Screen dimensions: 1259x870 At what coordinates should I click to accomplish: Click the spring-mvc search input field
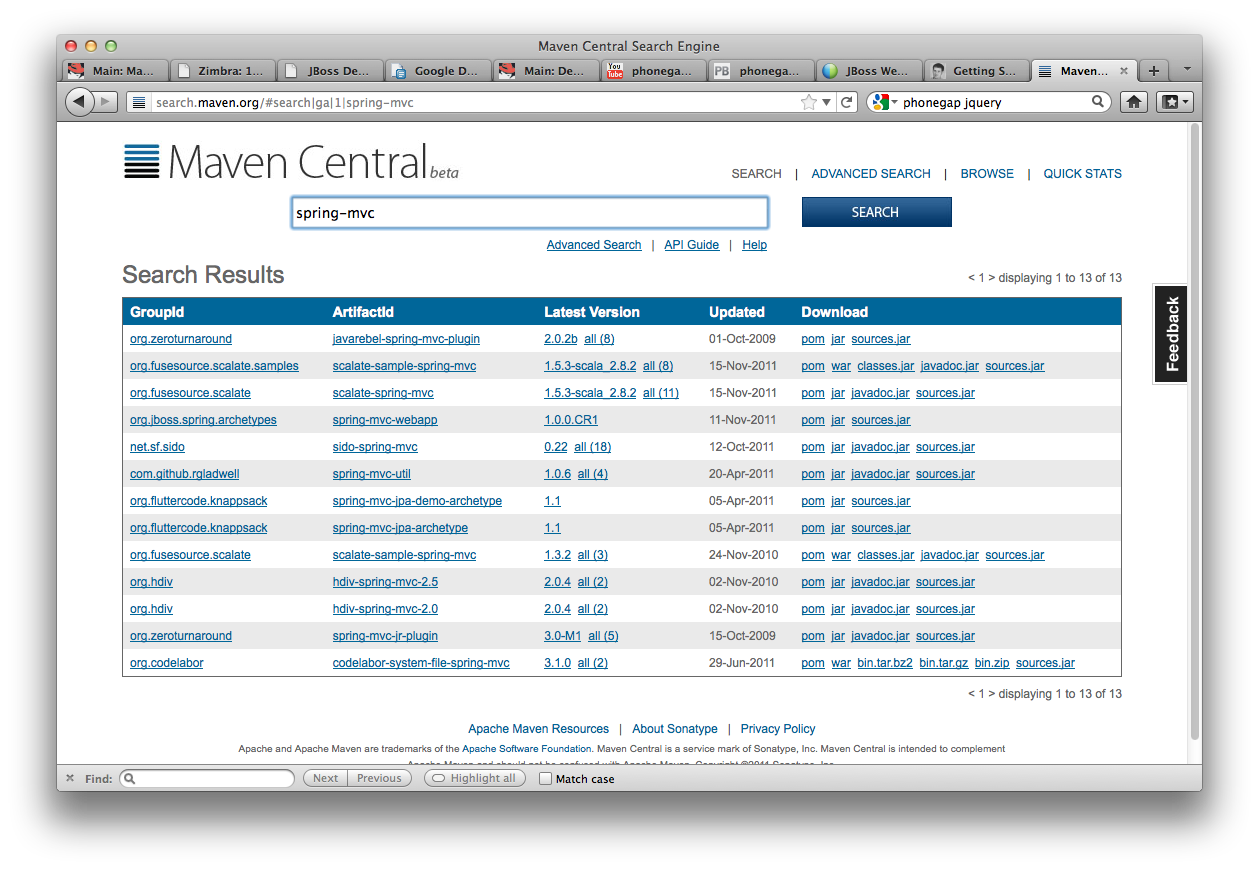530,213
